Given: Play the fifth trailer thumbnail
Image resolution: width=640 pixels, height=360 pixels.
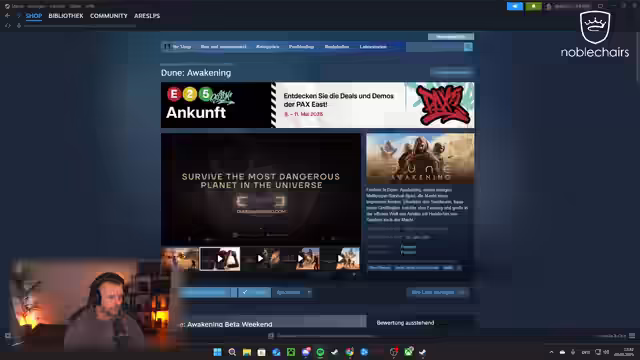Looking at the screenshot, I should click(x=340, y=259).
